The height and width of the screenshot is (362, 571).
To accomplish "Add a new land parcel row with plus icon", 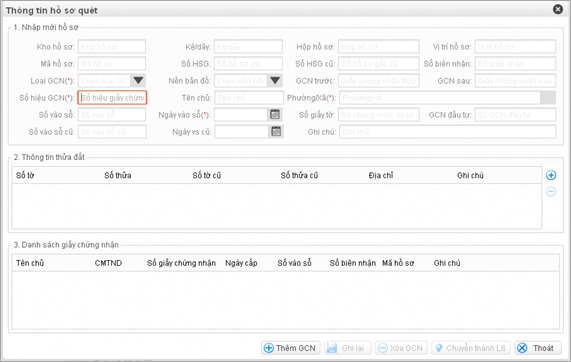I will tap(551, 175).
